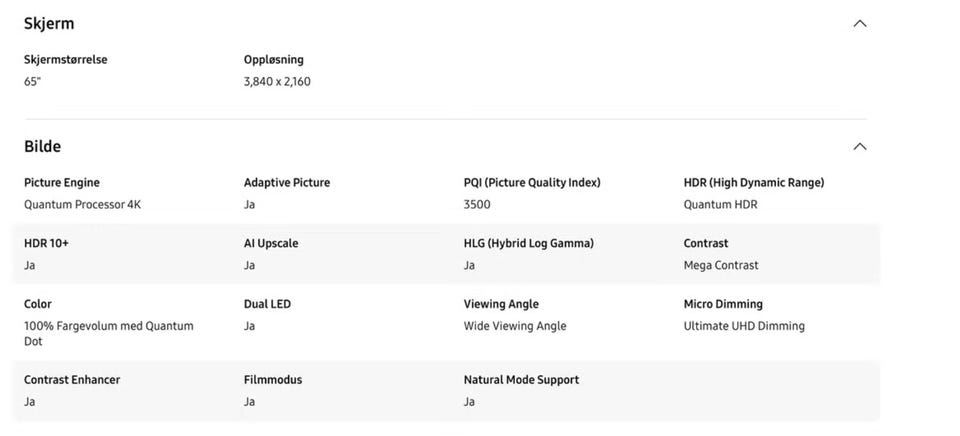Click the PQI (Picture Quality Index) label

point(532,183)
